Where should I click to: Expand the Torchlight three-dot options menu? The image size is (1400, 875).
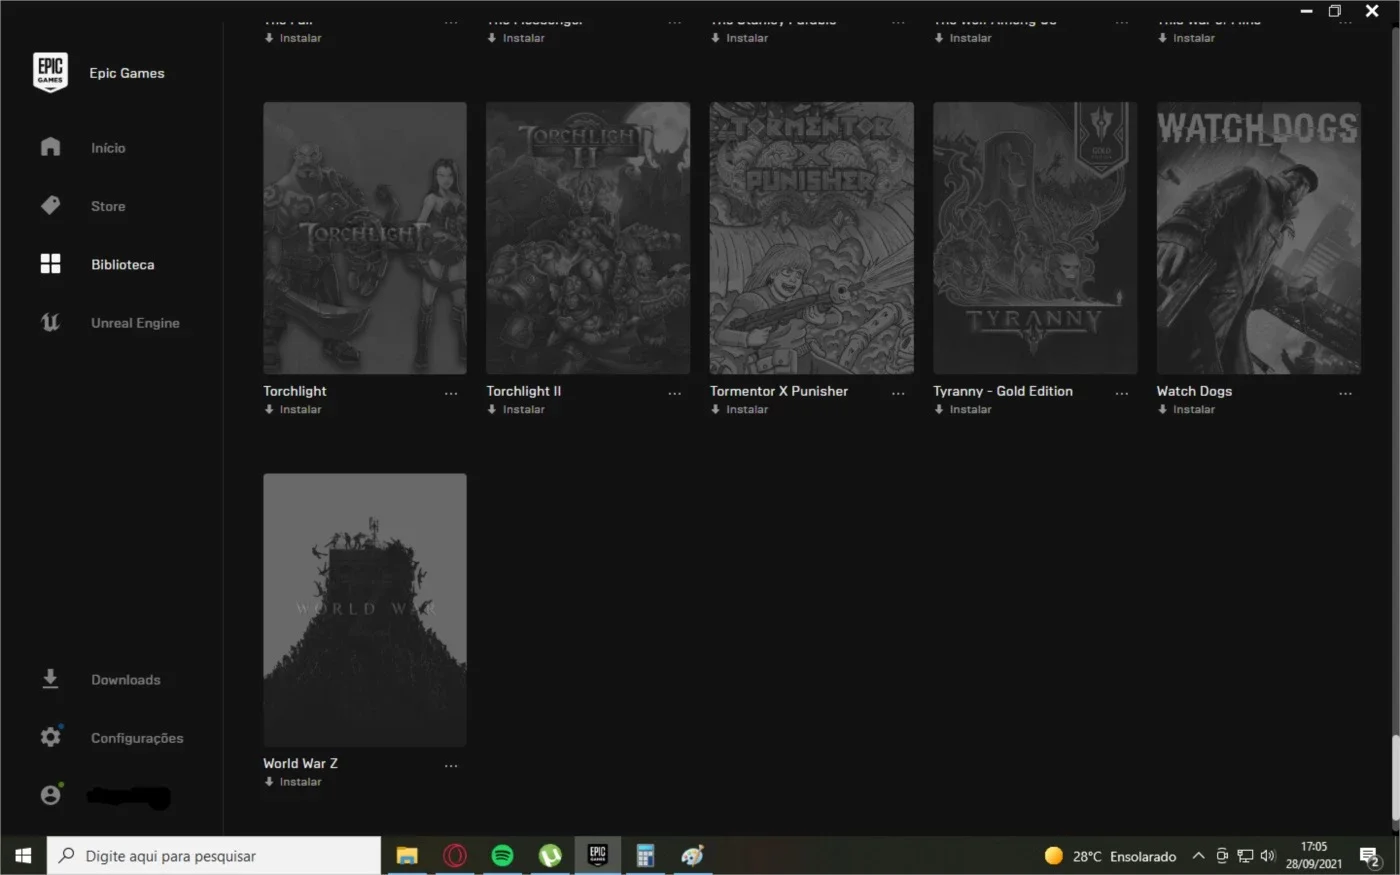(451, 394)
